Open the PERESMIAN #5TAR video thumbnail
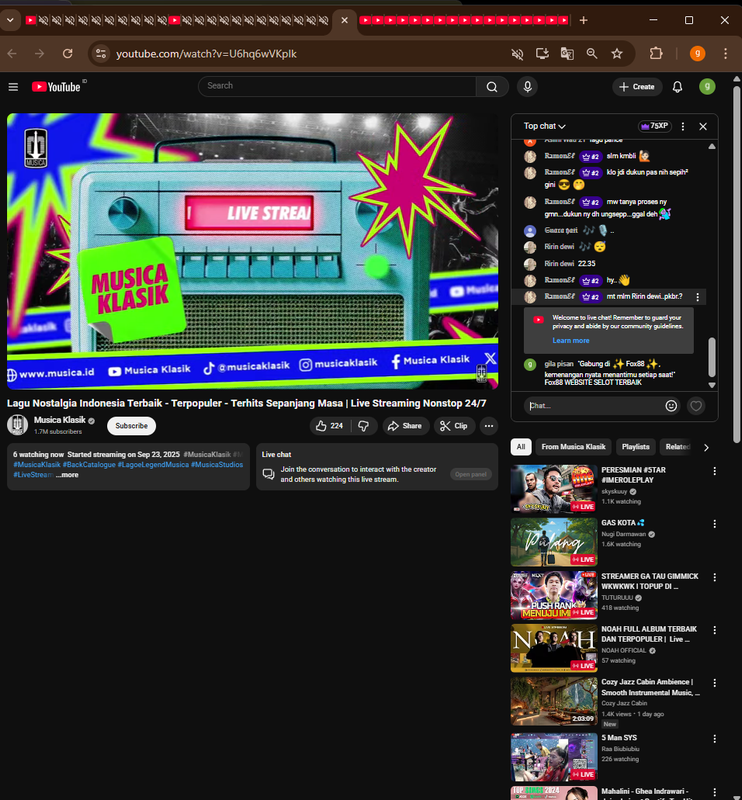The height and width of the screenshot is (800, 742). pos(554,489)
